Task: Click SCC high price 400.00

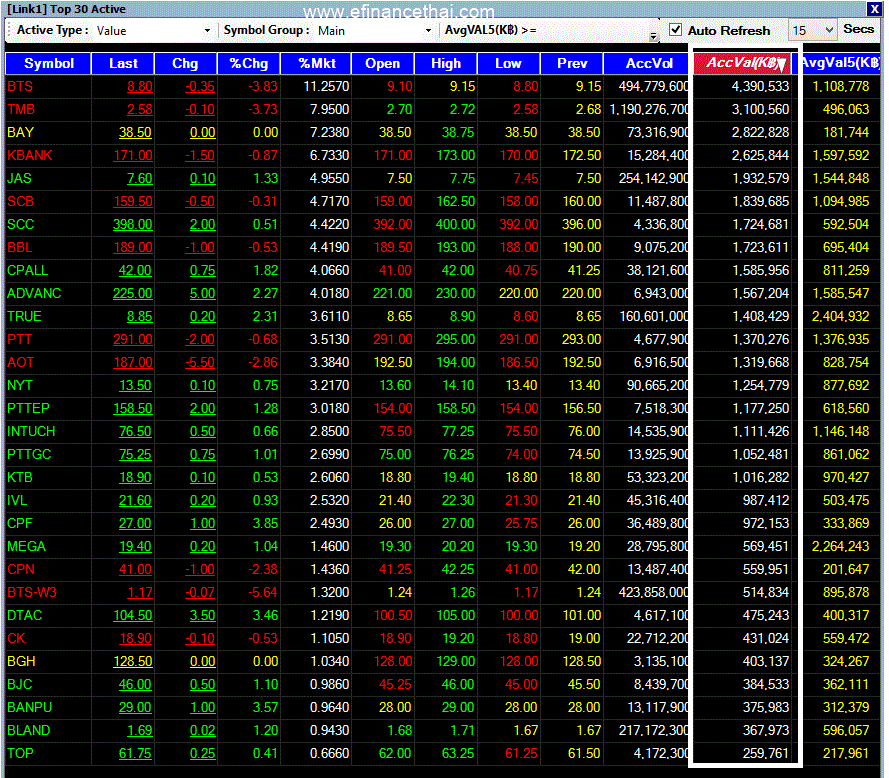Action: pyautogui.click(x=455, y=225)
